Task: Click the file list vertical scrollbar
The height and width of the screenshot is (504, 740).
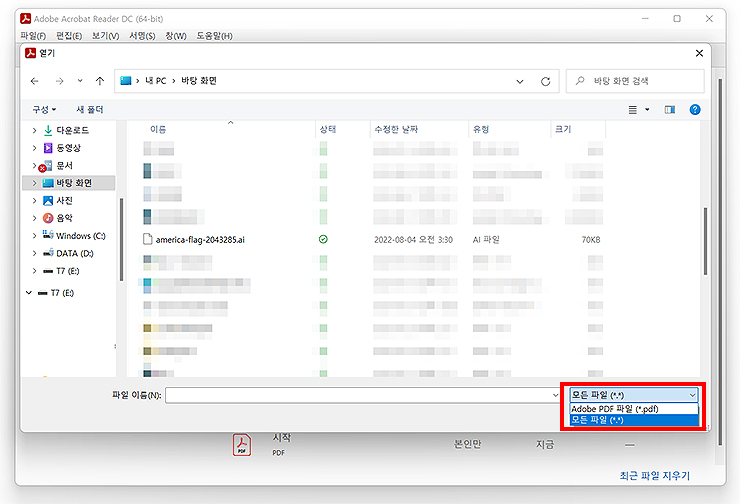Action: (x=706, y=241)
